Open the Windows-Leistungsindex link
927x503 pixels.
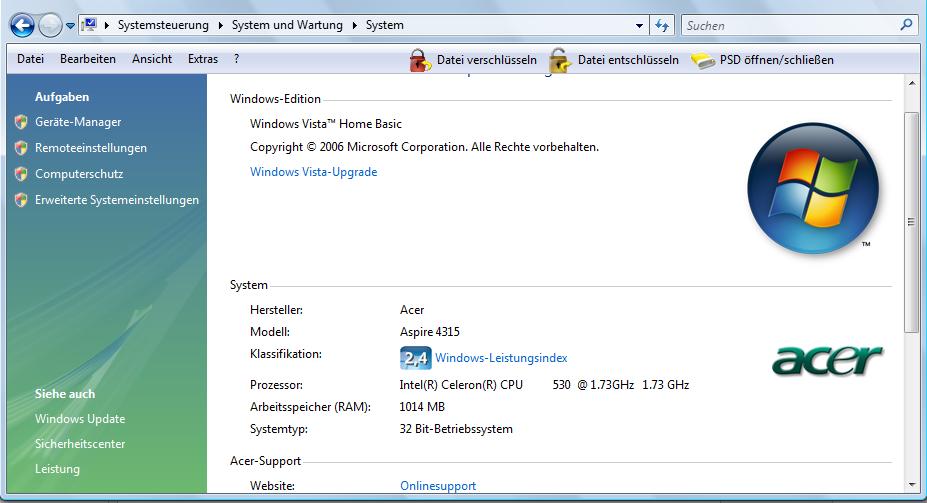(501, 358)
